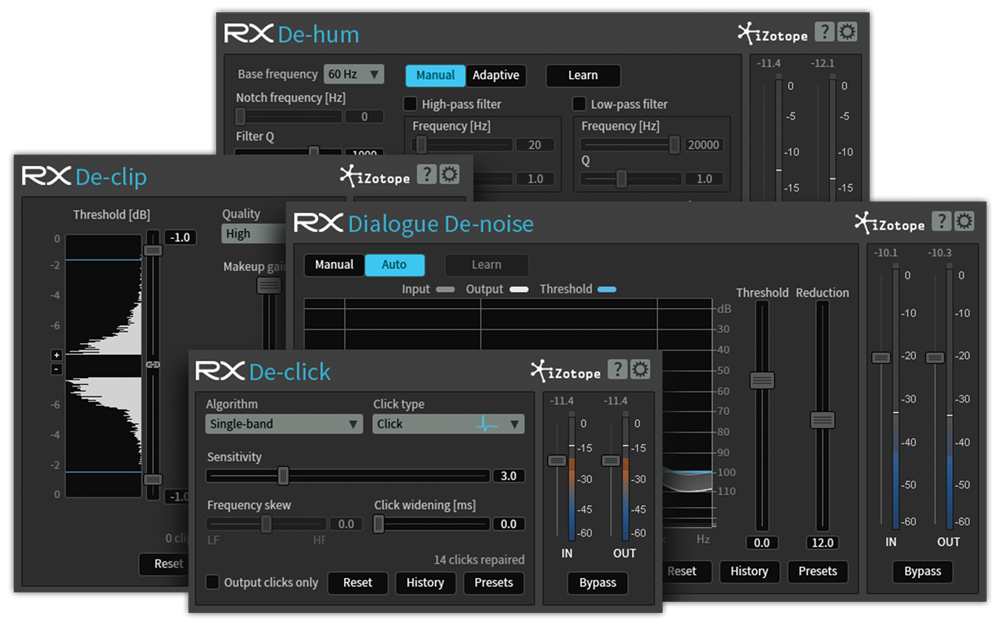Click De-hum low-pass Q slider handle
This screenshot has height=625, width=1000.
622,179
